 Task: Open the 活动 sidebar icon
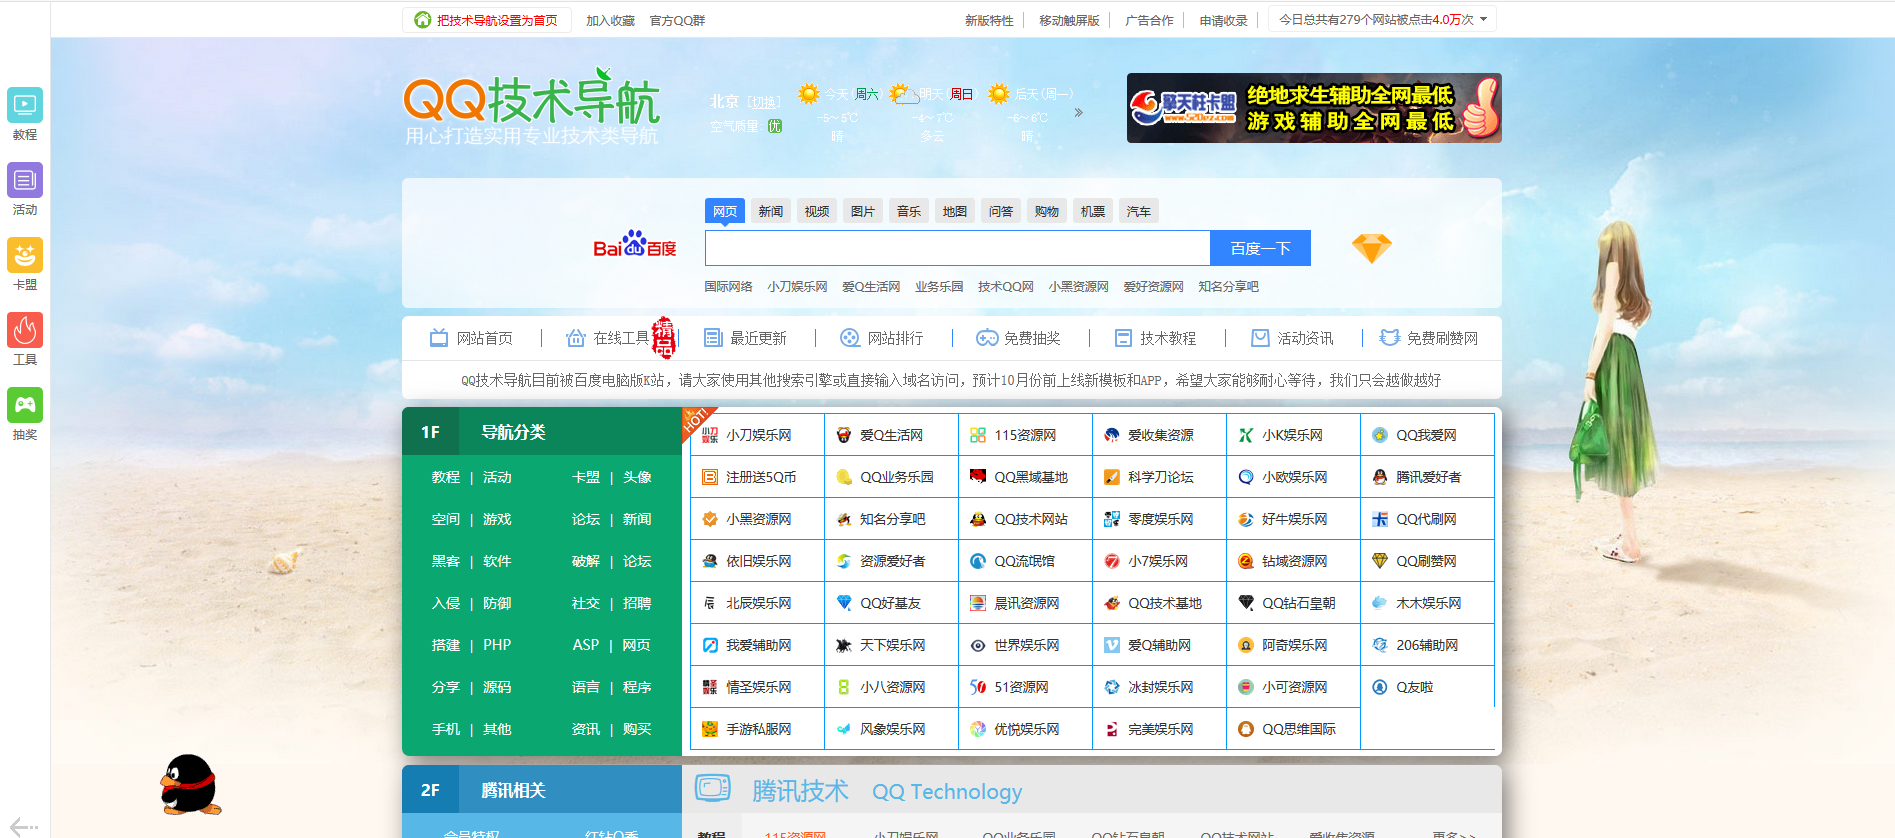pos(25,180)
